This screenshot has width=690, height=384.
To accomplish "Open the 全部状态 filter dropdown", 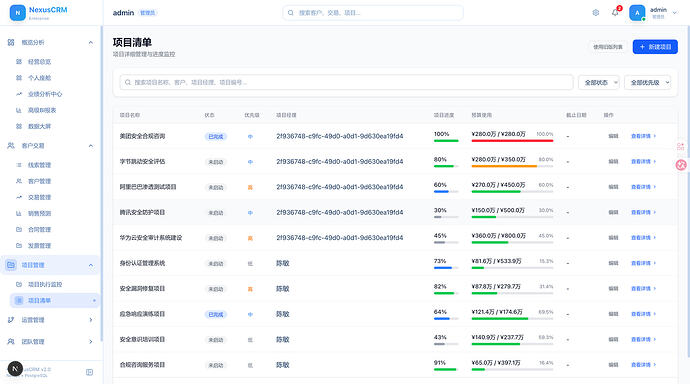I will [599, 82].
